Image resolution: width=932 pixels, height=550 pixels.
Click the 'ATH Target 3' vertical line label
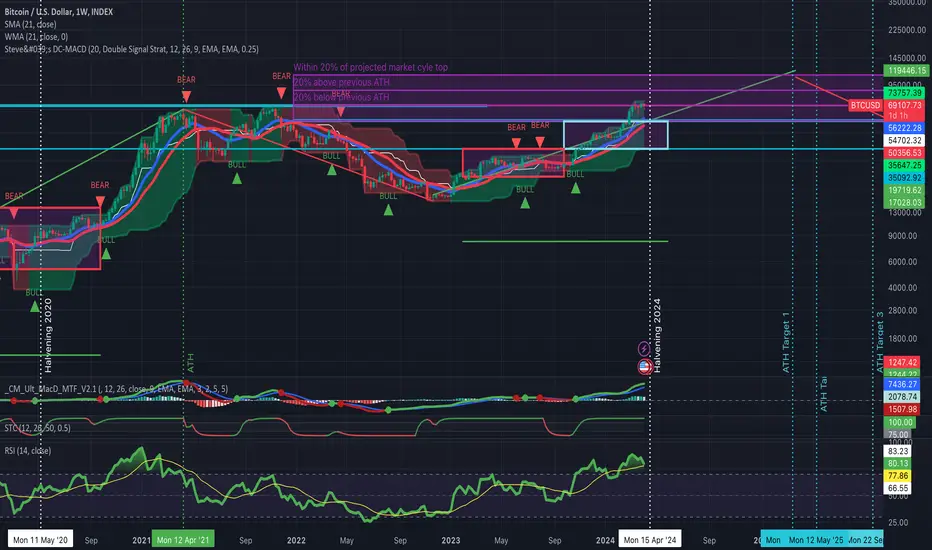(x=880, y=342)
